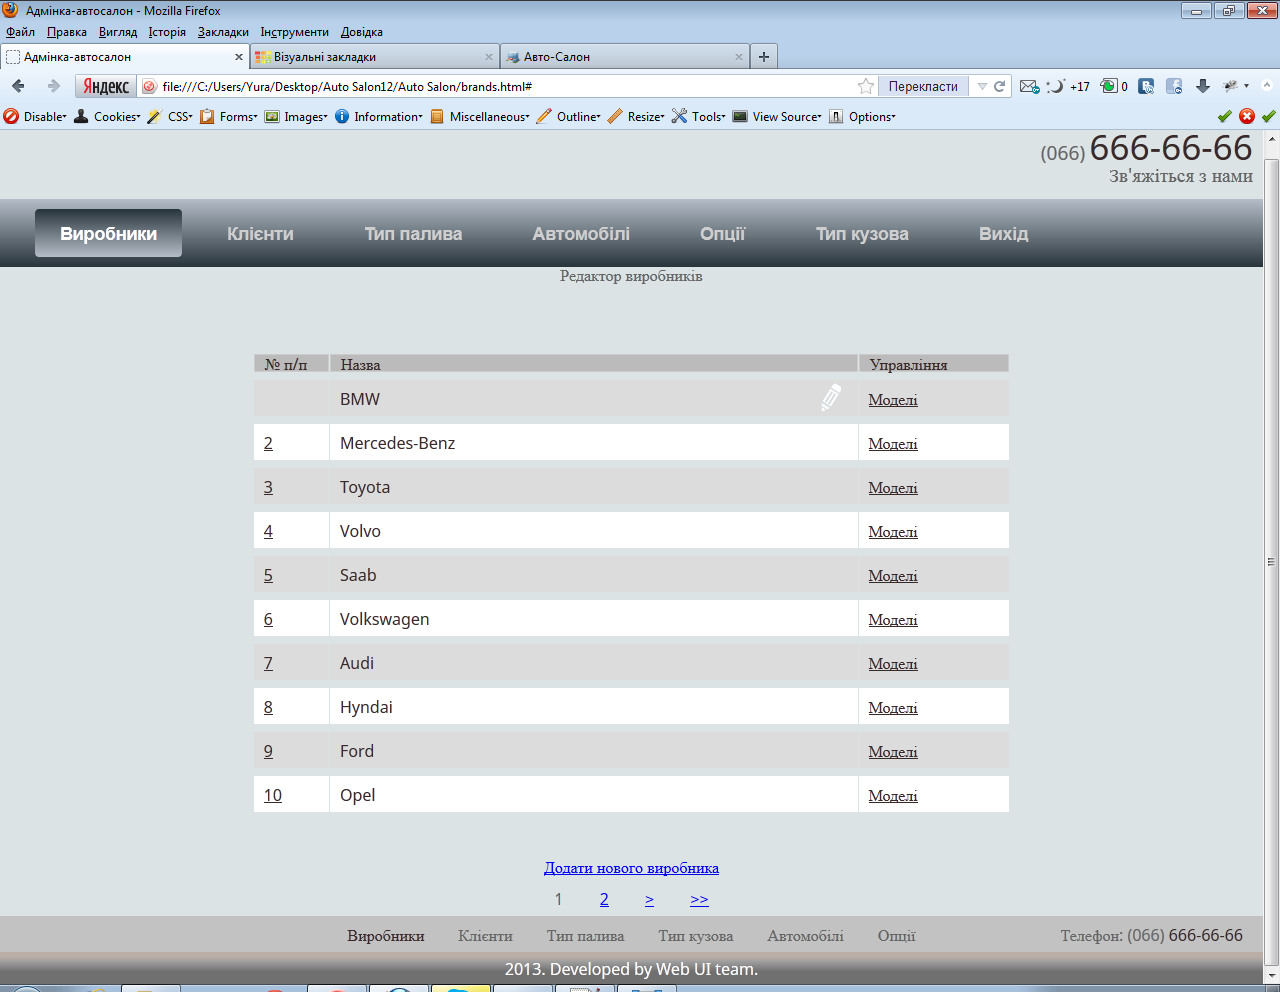Open the VK social toolbar icon

click(x=1146, y=86)
